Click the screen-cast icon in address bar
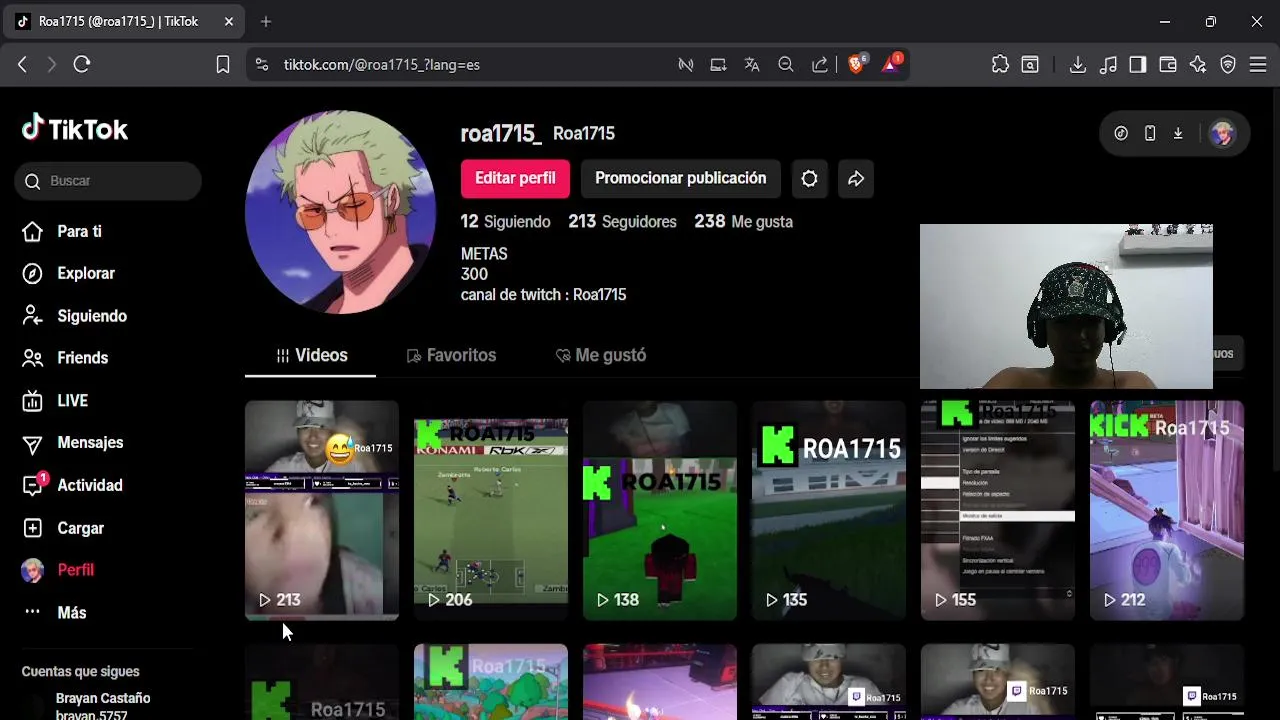 (718, 64)
